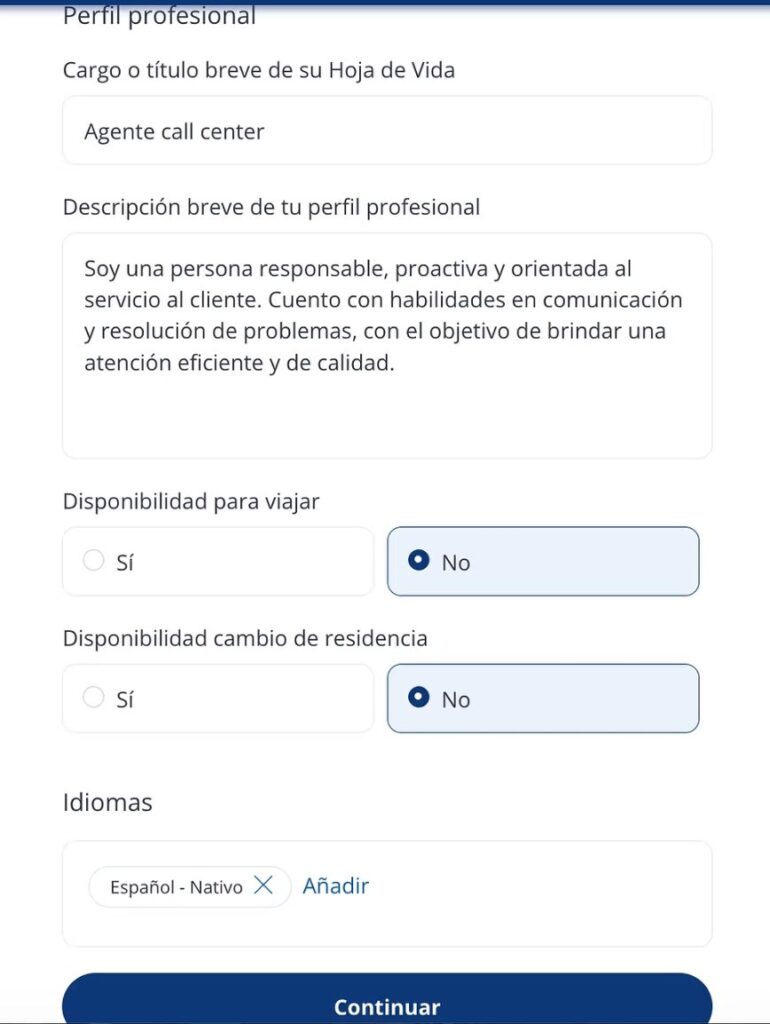Click the Español - Nativo chip label
Screen dimensions: 770x1024
[176, 887]
